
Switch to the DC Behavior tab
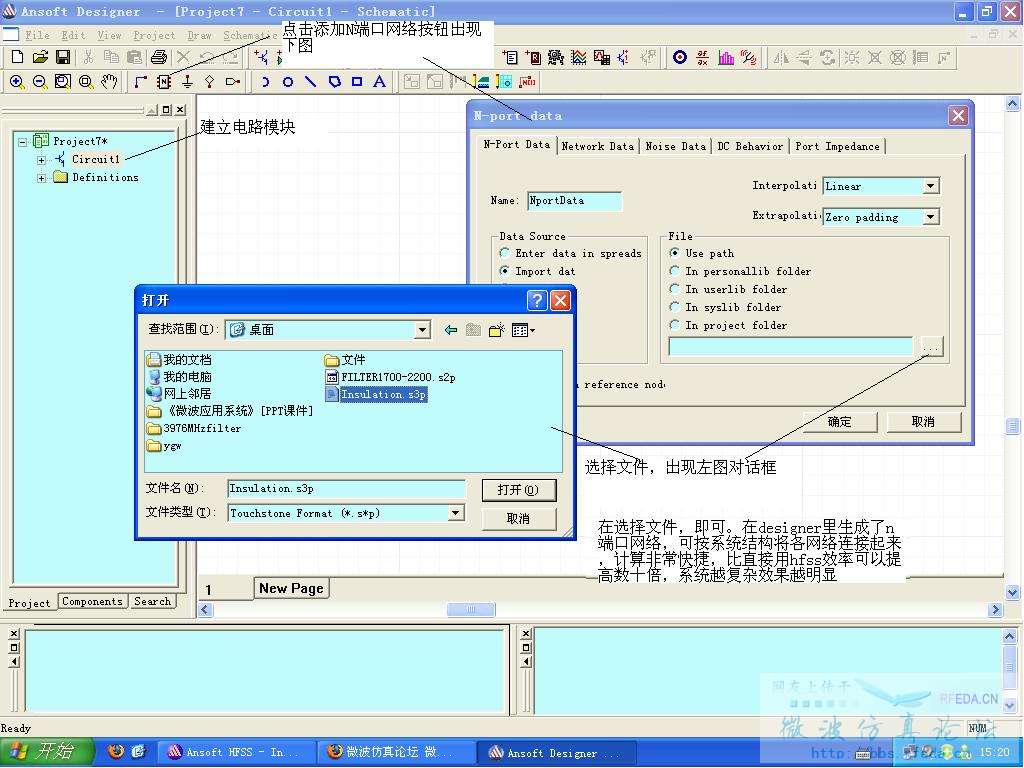(750, 146)
